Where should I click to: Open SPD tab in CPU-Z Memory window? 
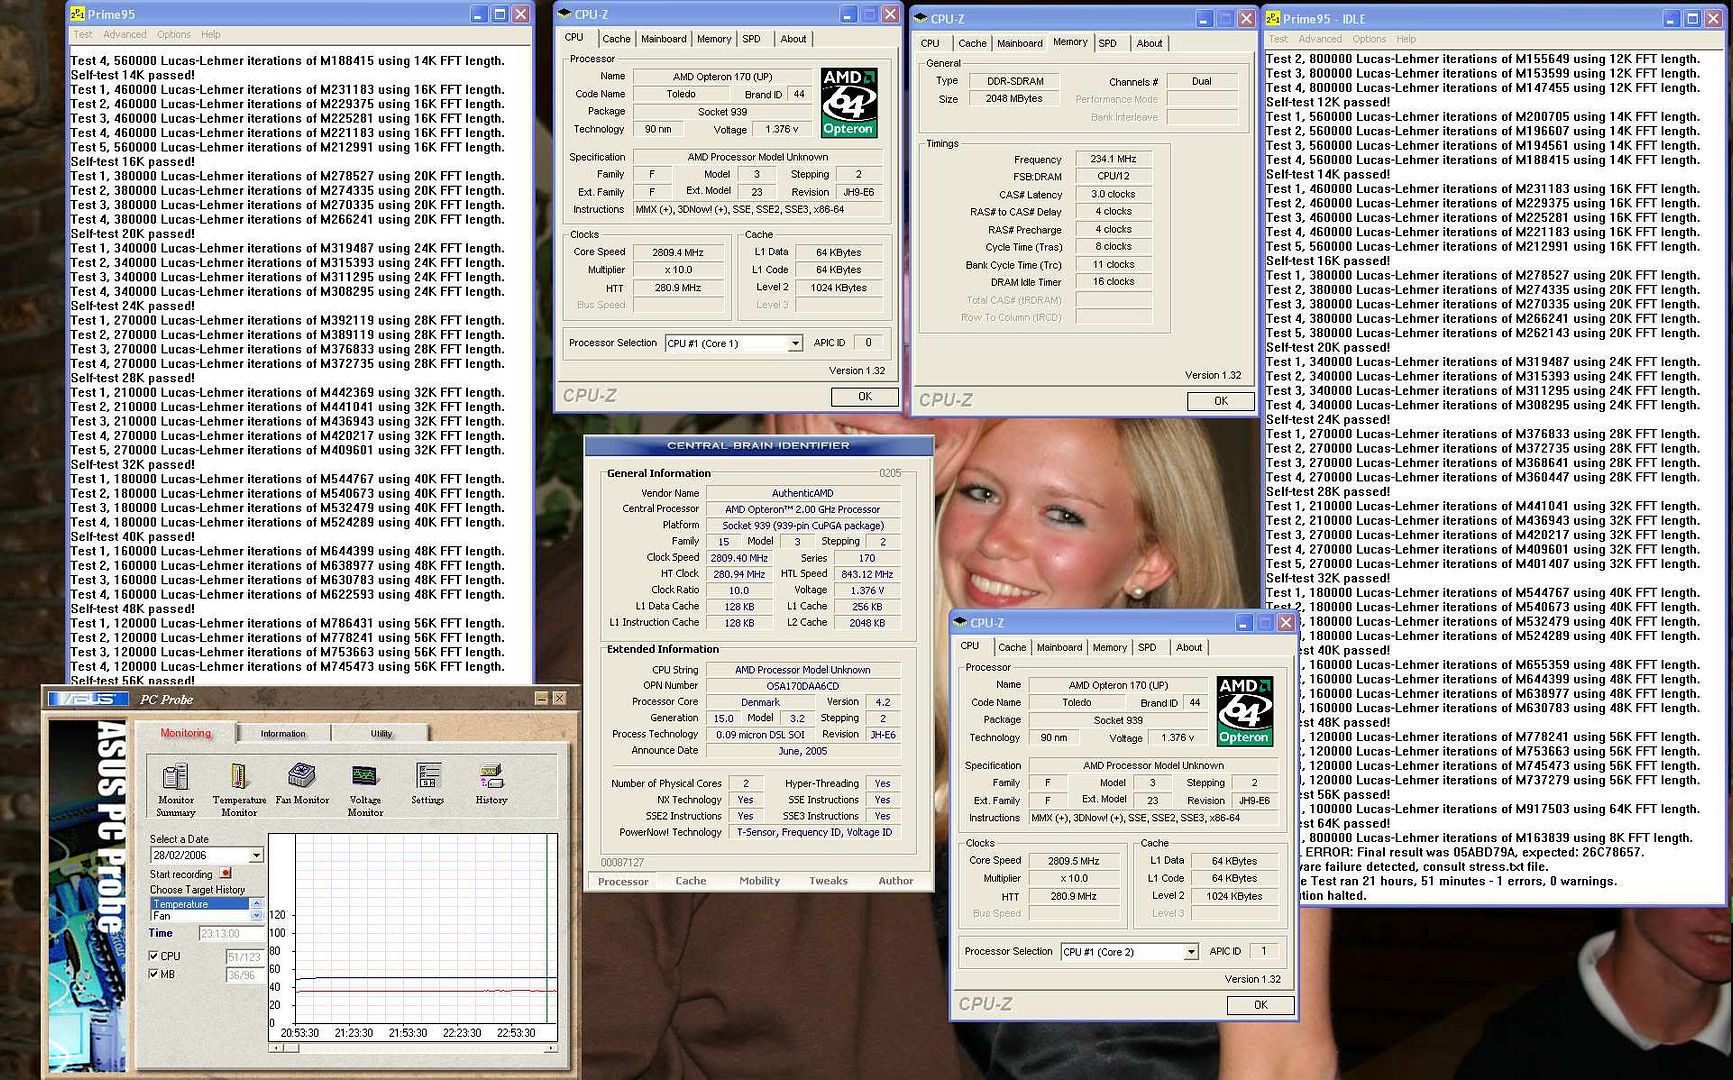click(1107, 43)
